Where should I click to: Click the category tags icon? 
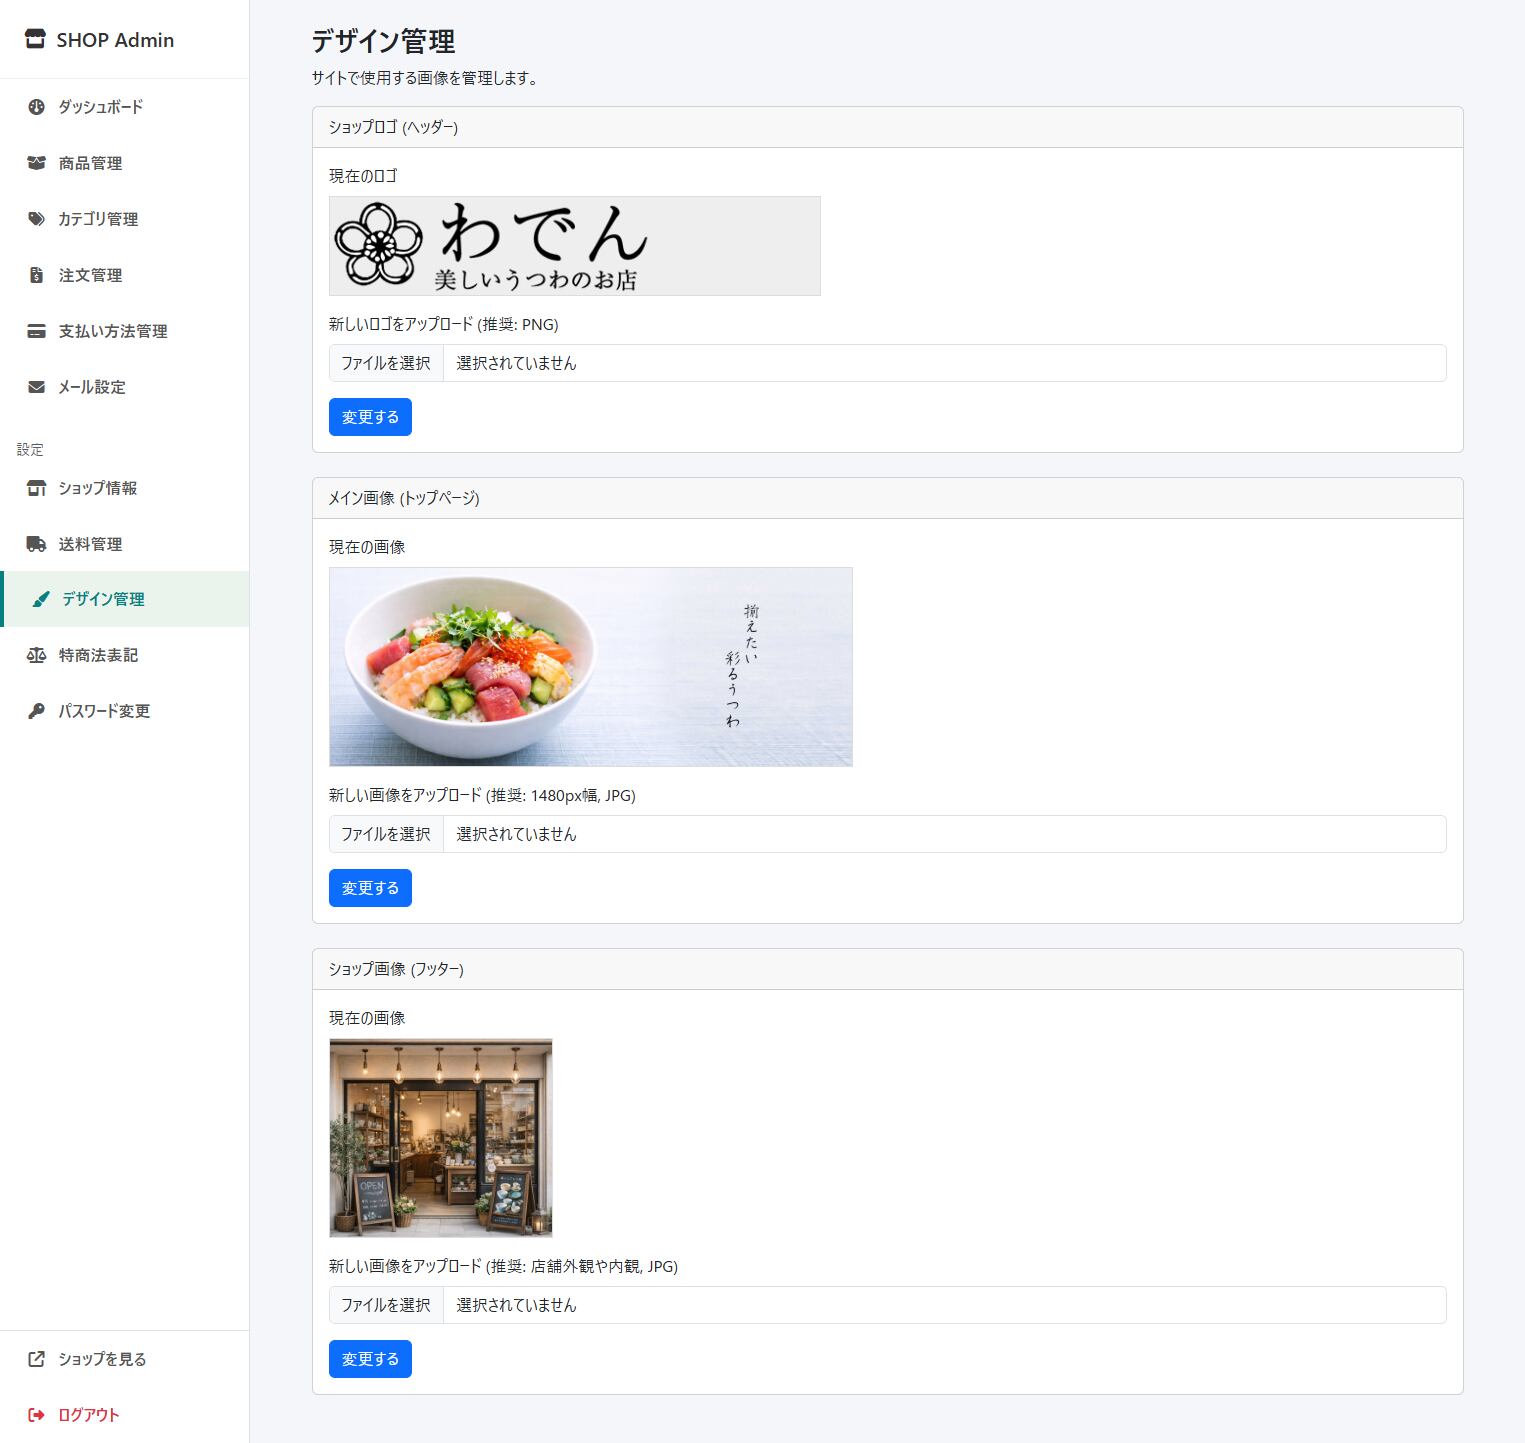tap(36, 219)
